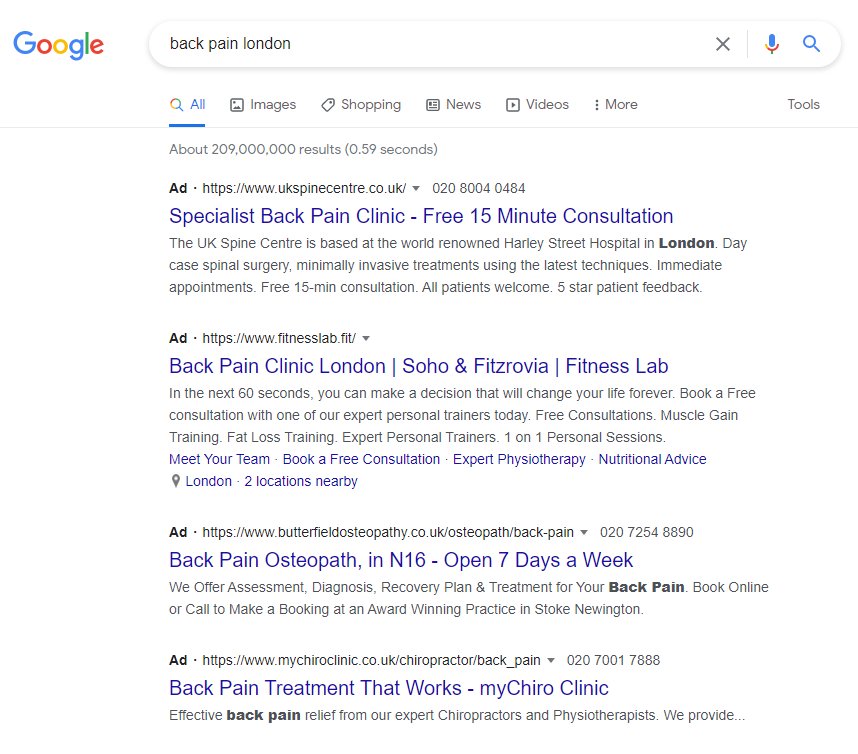Image resolution: width=858 pixels, height=754 pixels.
Task: Switch to the Videos tab label
Action: click(547, 104)
